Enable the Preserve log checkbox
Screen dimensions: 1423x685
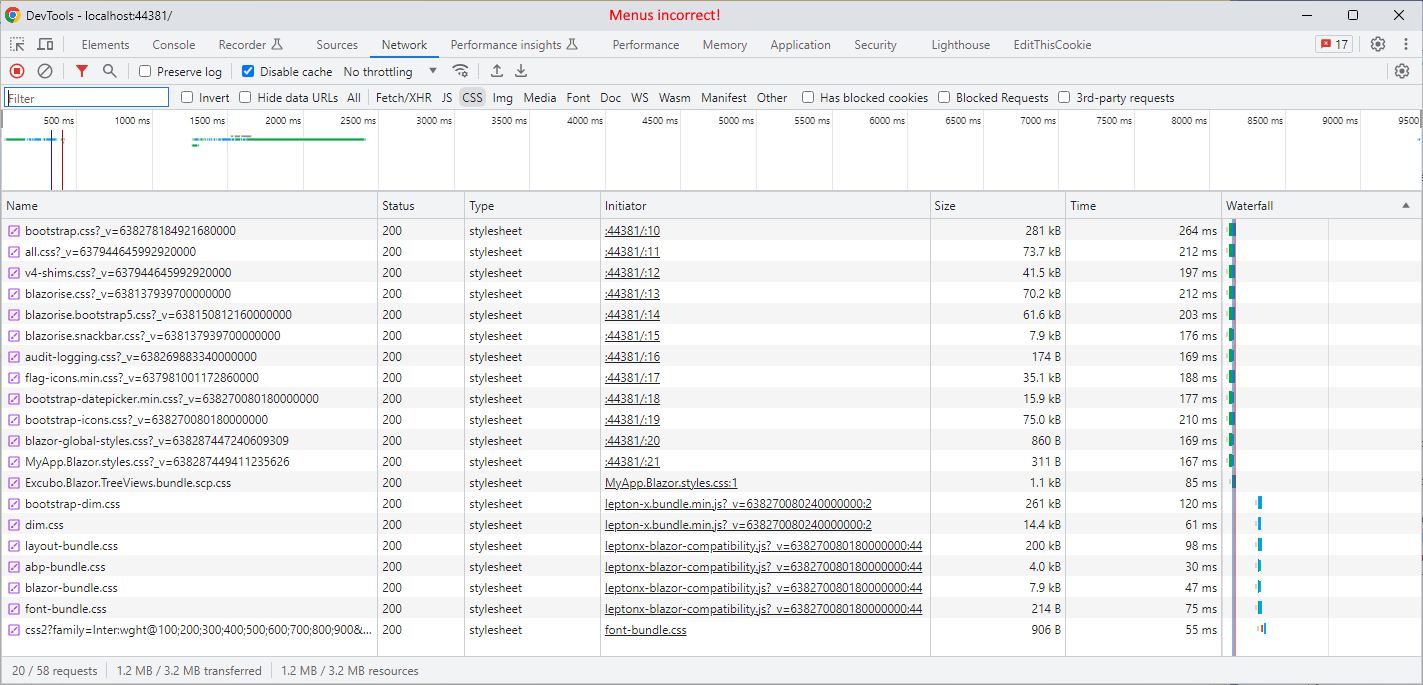coord(146,72)
